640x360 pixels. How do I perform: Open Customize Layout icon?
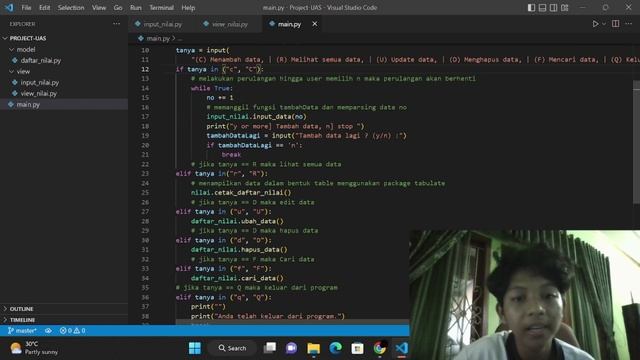[565, 8]
